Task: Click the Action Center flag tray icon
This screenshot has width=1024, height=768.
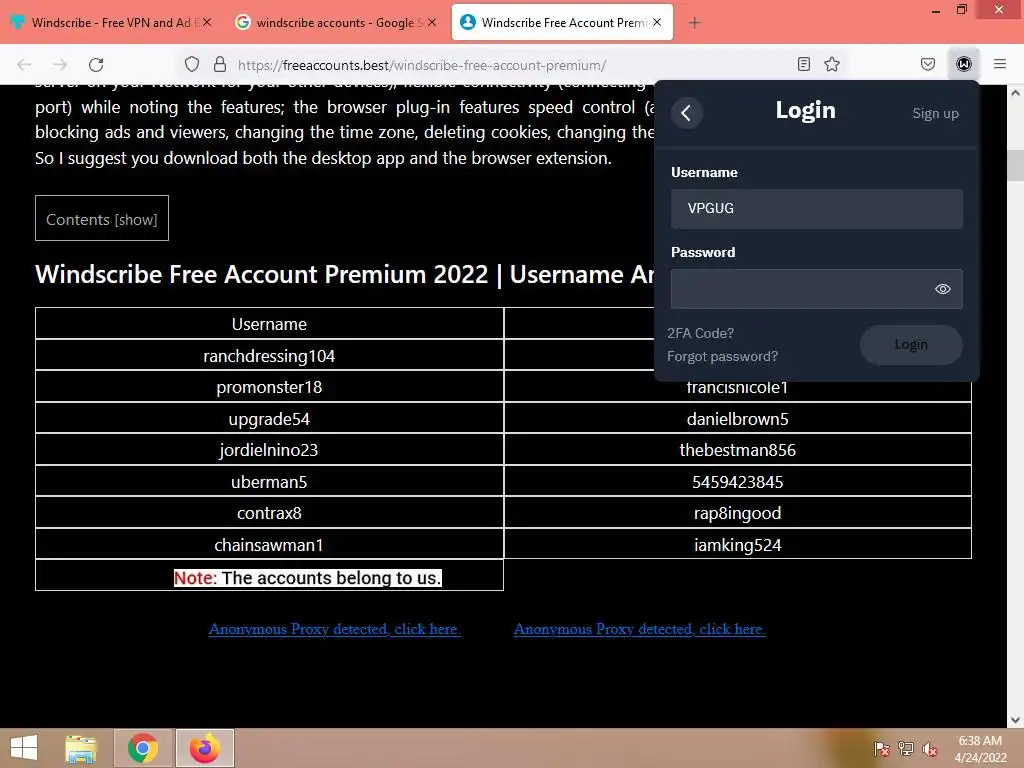Action: pyautogui.click(x=882, y=749)
